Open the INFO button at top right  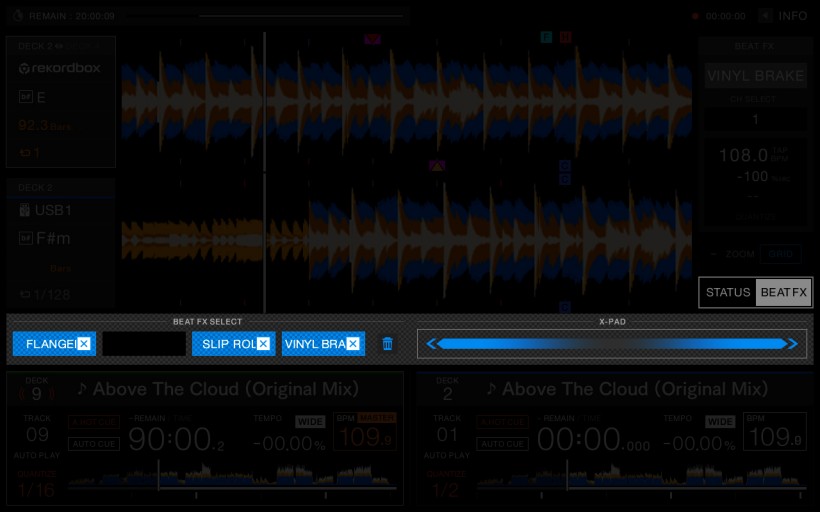pyautogui.click(x=784, y=16)
